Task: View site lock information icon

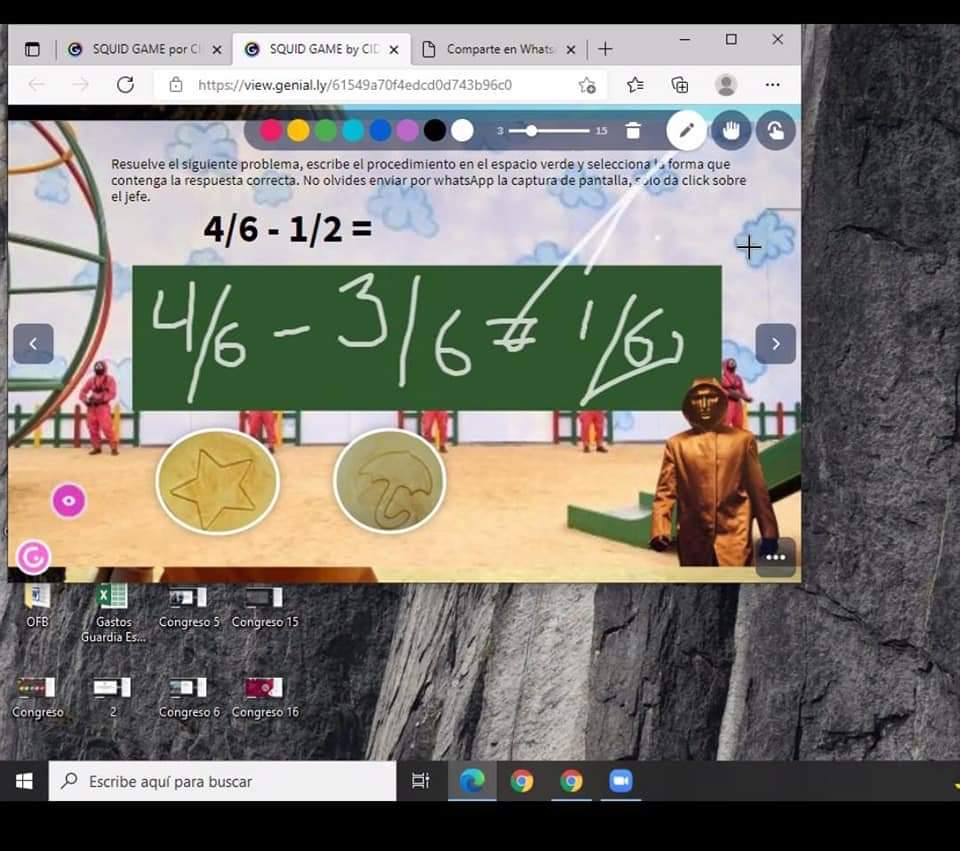Action: (176, 84)
